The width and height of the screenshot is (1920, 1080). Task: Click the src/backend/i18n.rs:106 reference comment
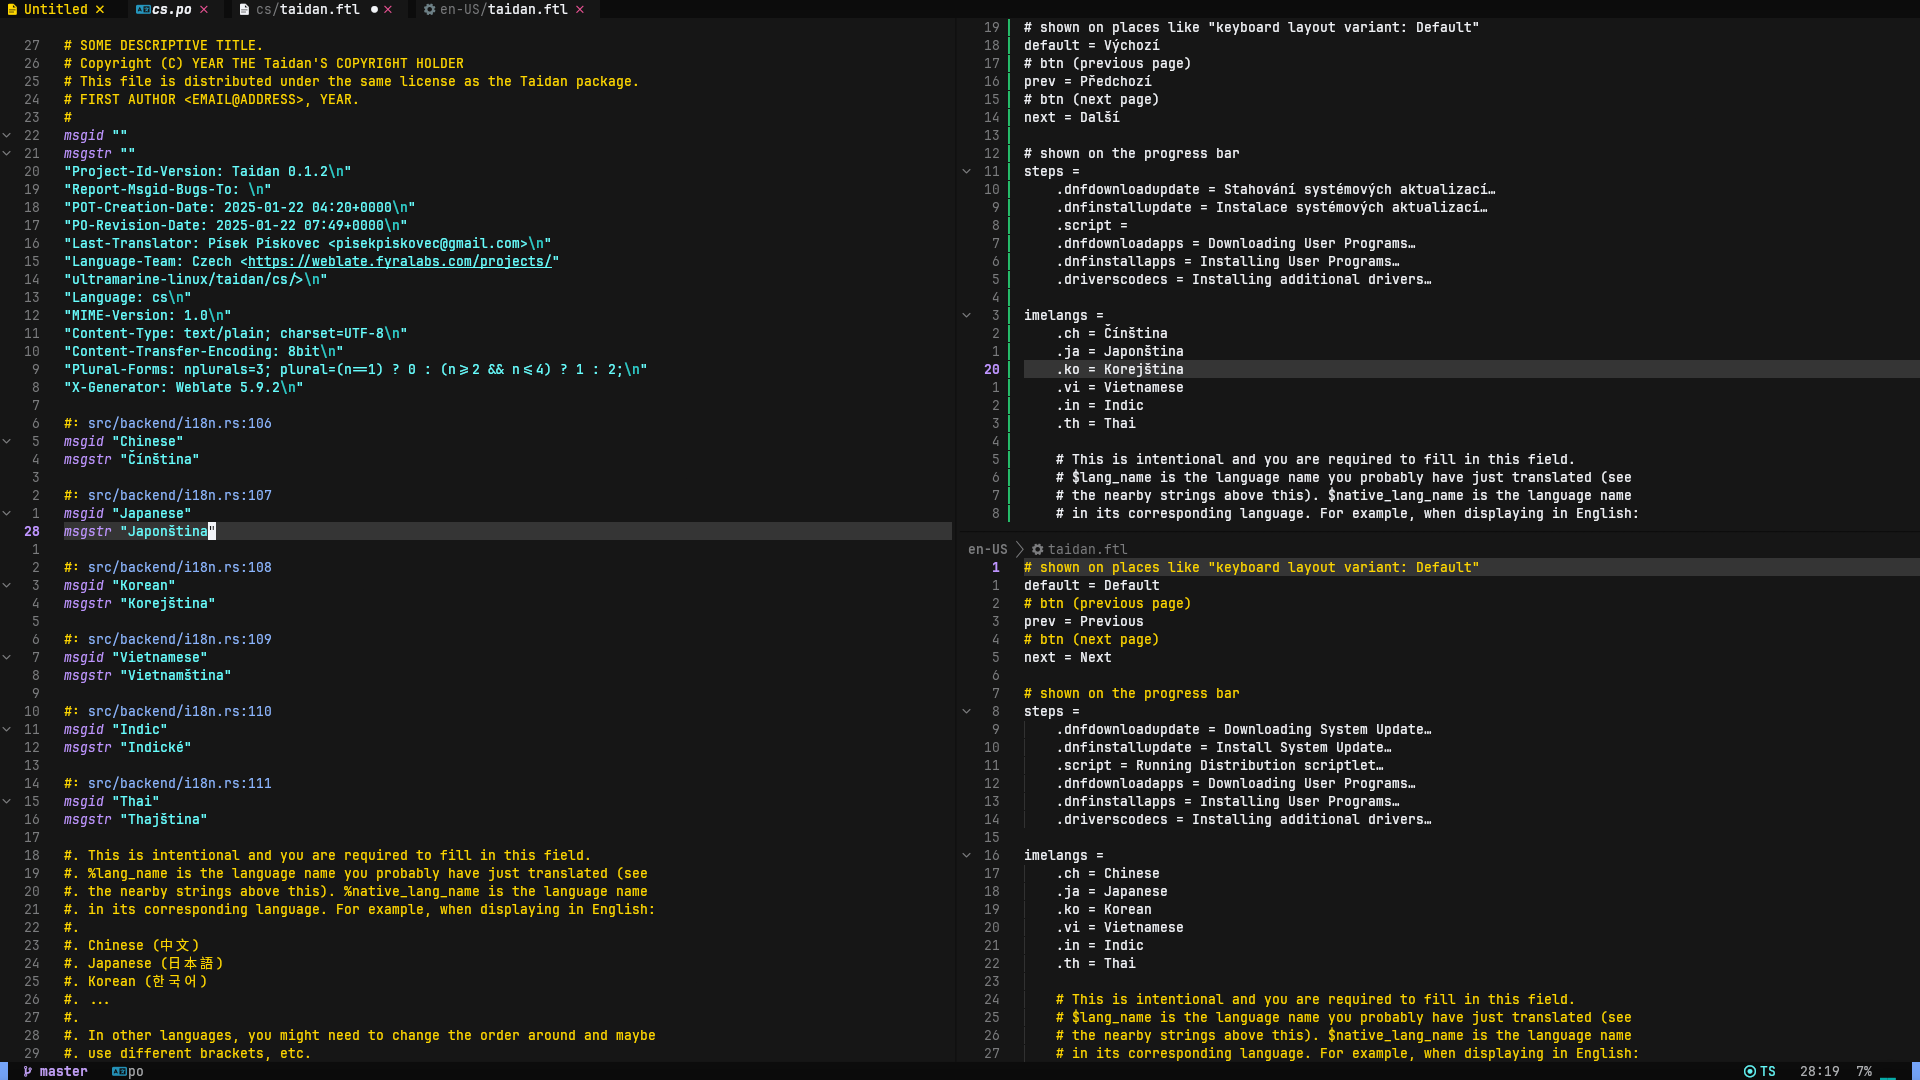pyautogui.click(x=168, y=423)
